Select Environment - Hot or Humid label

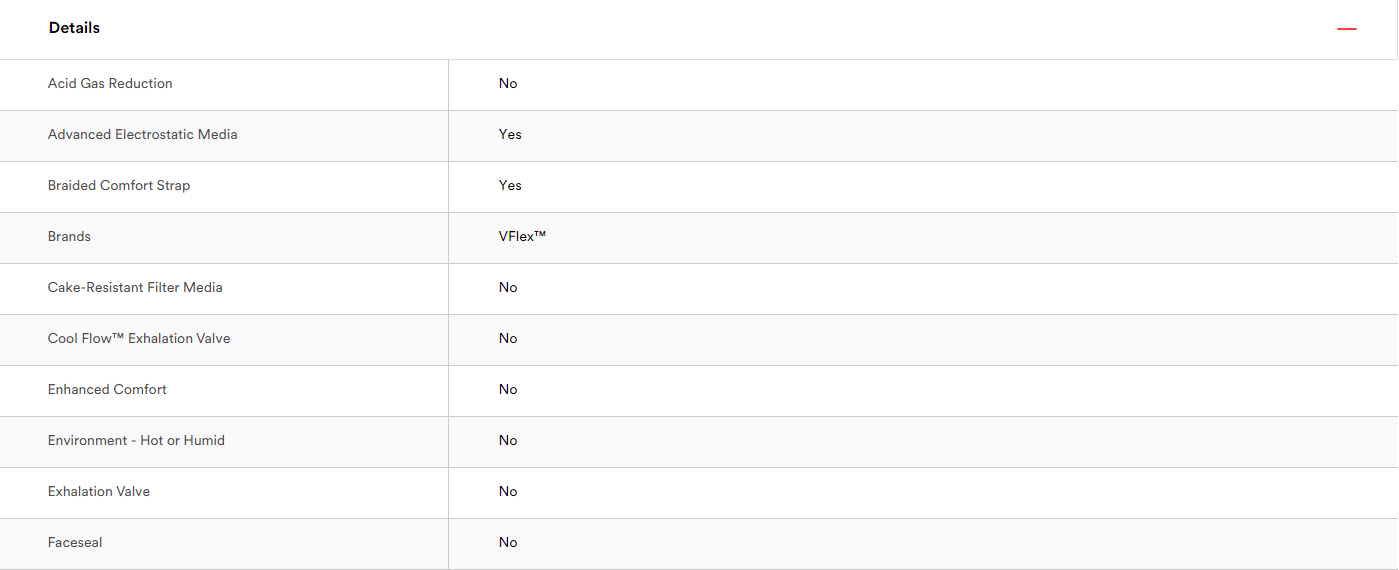136,441
